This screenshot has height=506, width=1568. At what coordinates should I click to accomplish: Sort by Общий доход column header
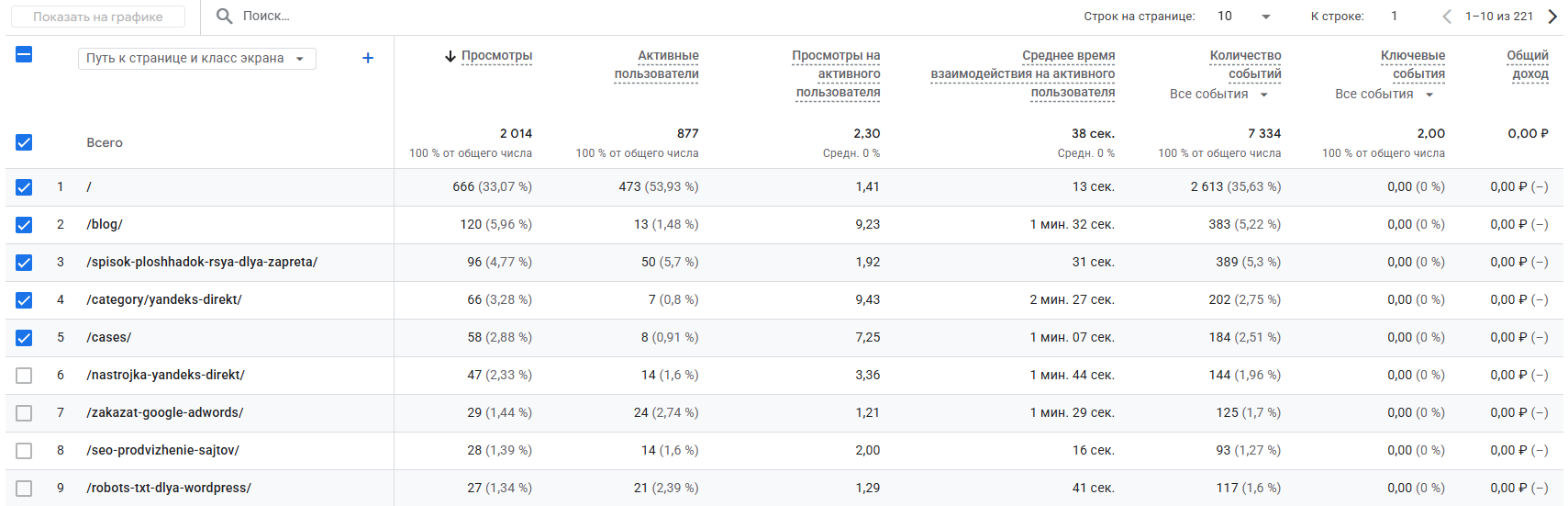click(1527, 65)
